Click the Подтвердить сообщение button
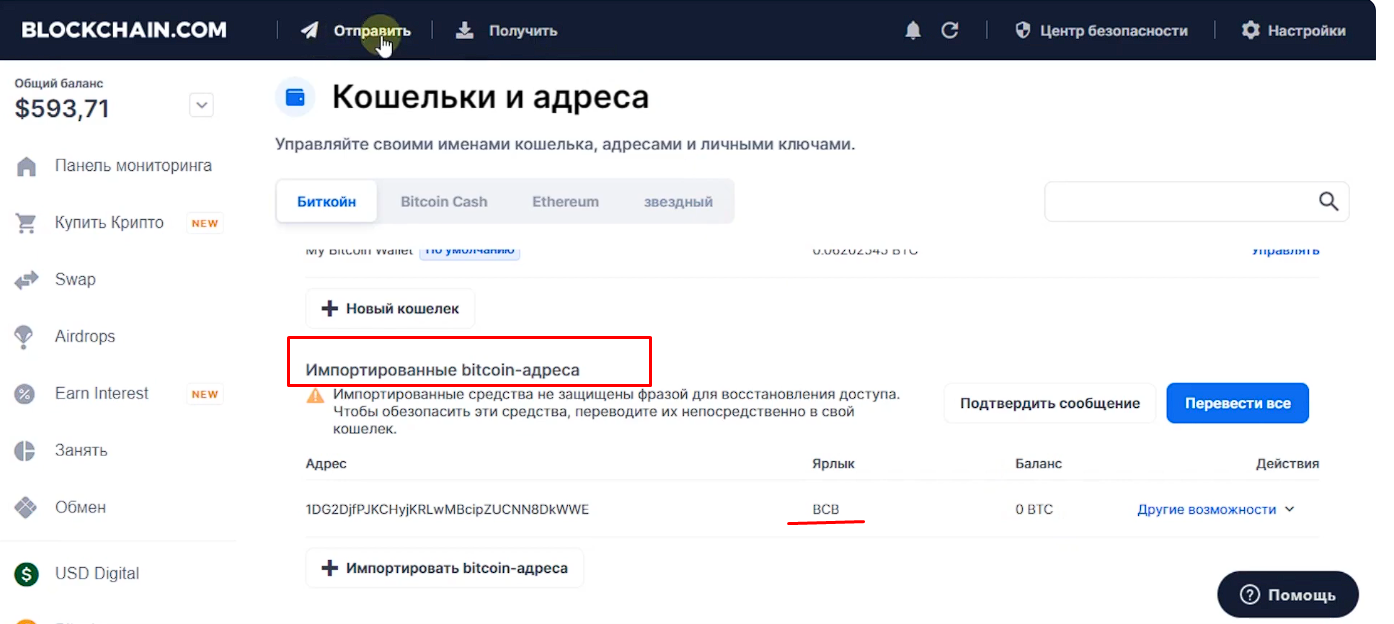The height and width of the screenshot is (624, 1394). click(x=1050, y=403)
